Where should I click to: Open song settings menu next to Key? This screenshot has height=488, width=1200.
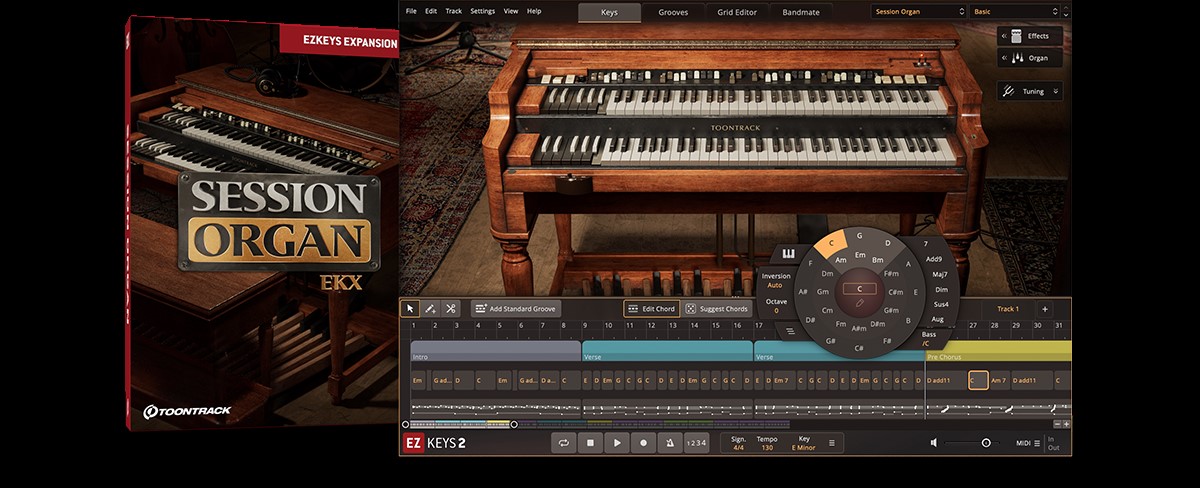point(831,442)
